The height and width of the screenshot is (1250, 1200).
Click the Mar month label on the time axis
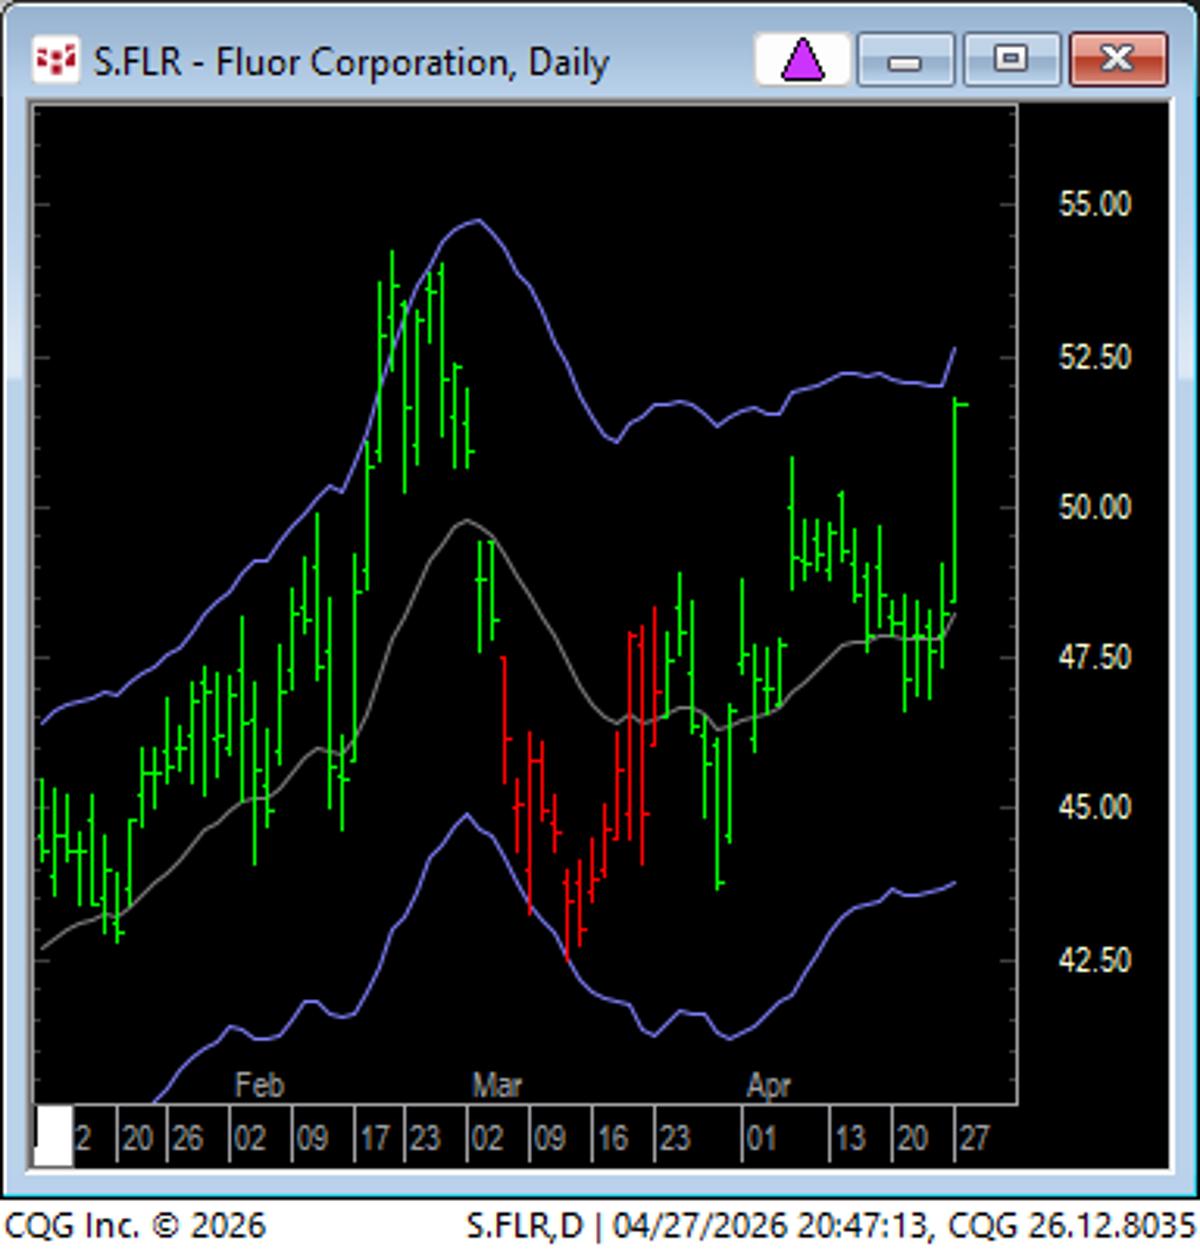click(x=497, y=1085)
